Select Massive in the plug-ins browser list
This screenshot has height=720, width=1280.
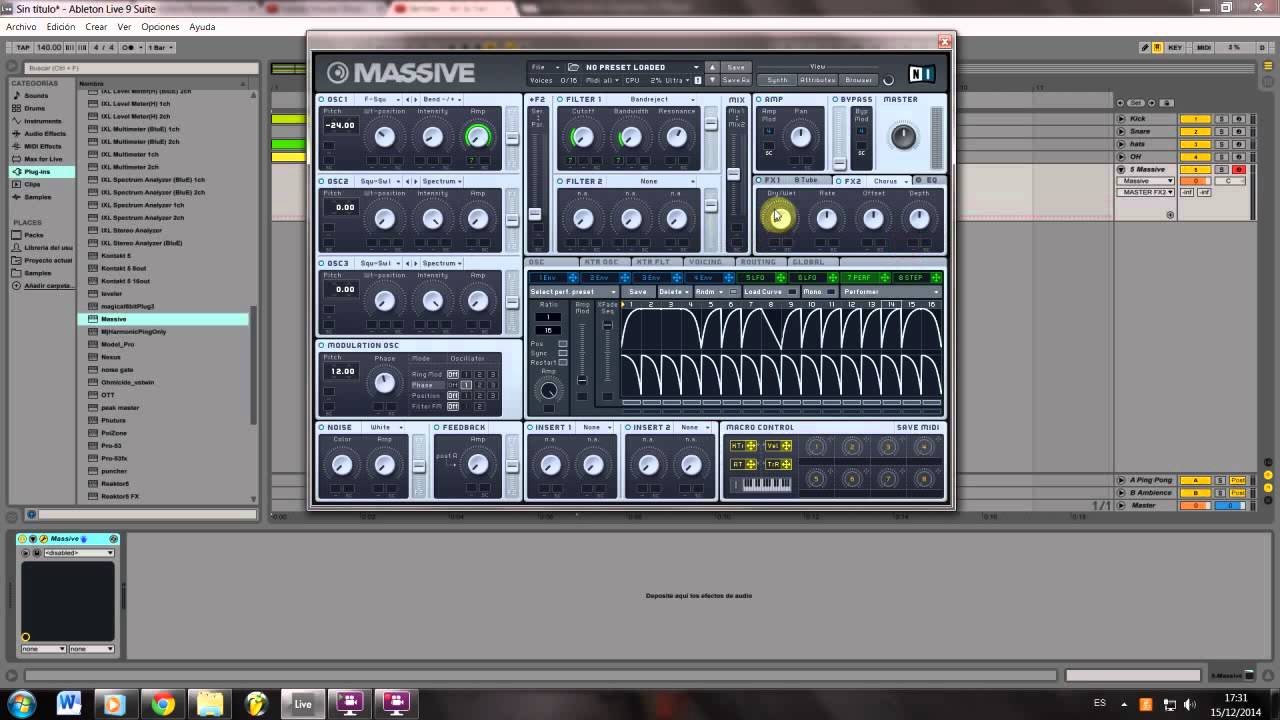click(163, 319)
